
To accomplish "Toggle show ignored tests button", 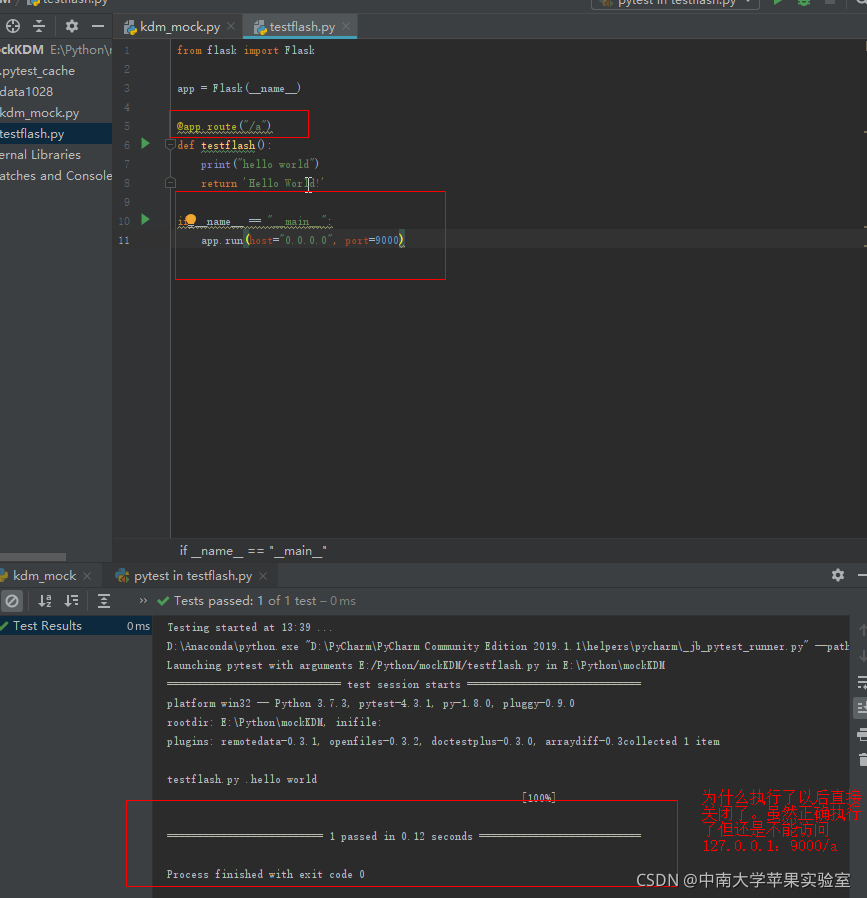I will click(x=12, y=601).
